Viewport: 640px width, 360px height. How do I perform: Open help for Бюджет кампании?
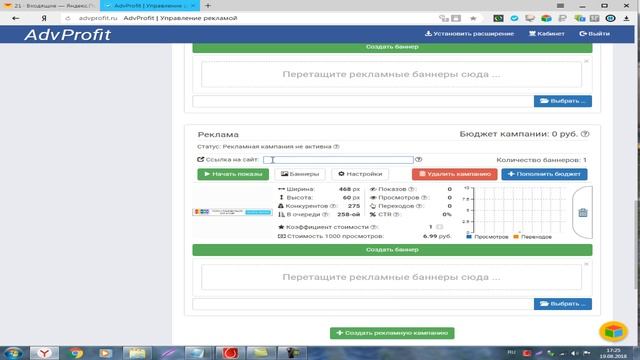click(585, 134)
